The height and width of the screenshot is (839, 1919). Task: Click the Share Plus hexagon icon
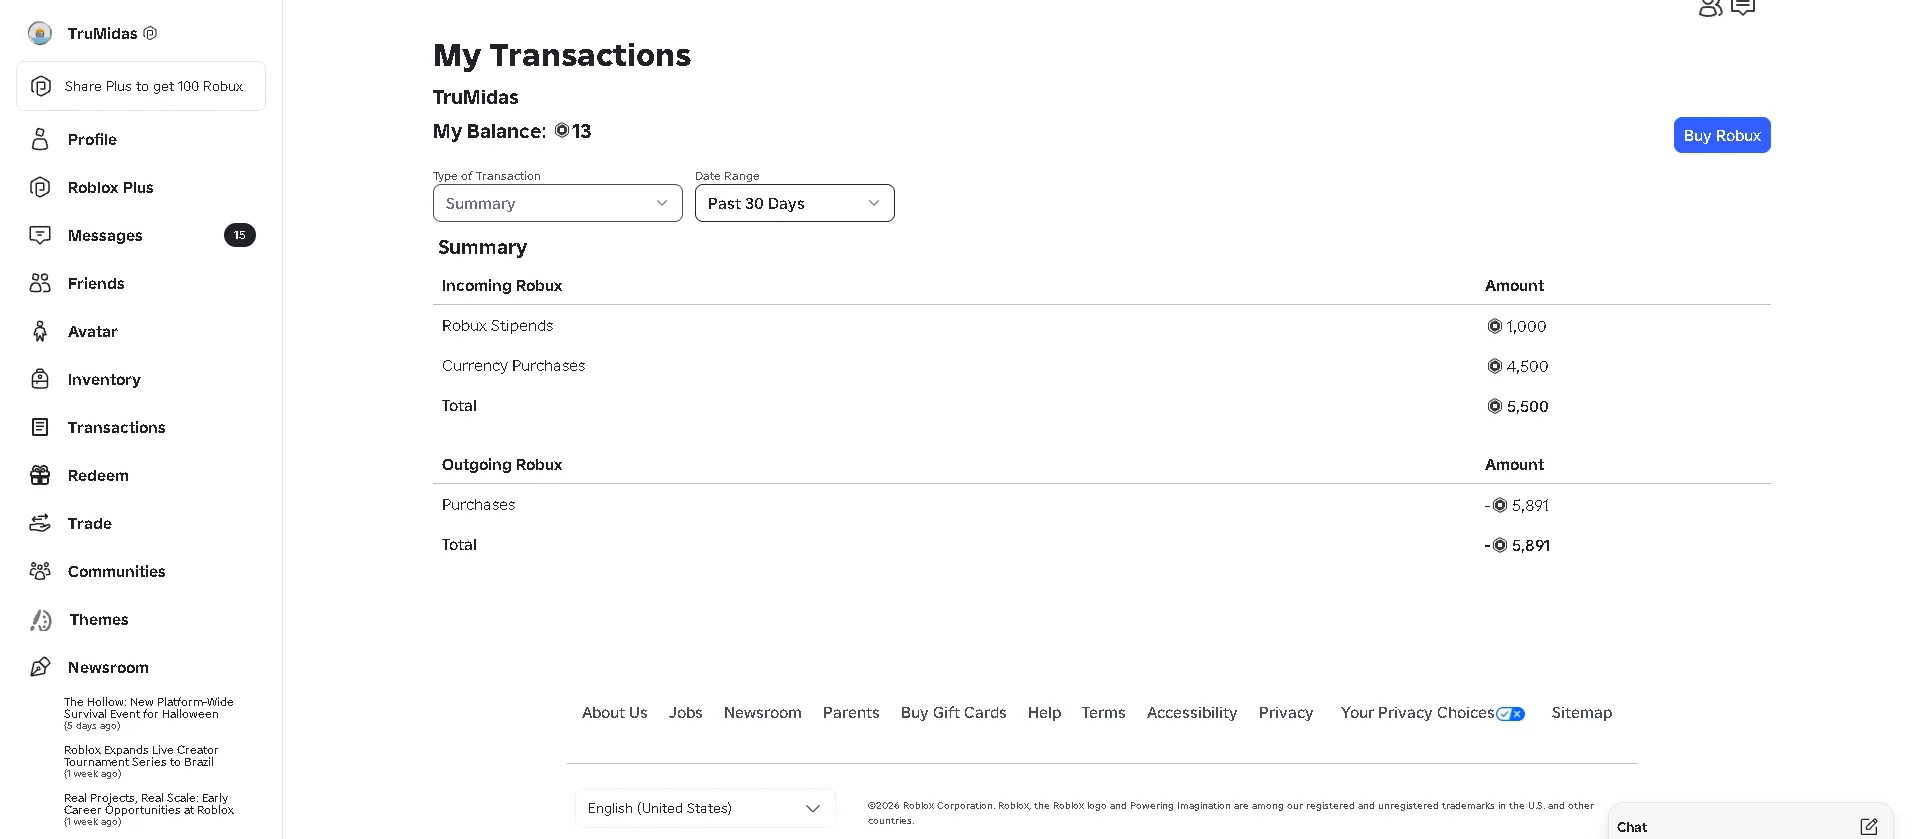(41, 86)
